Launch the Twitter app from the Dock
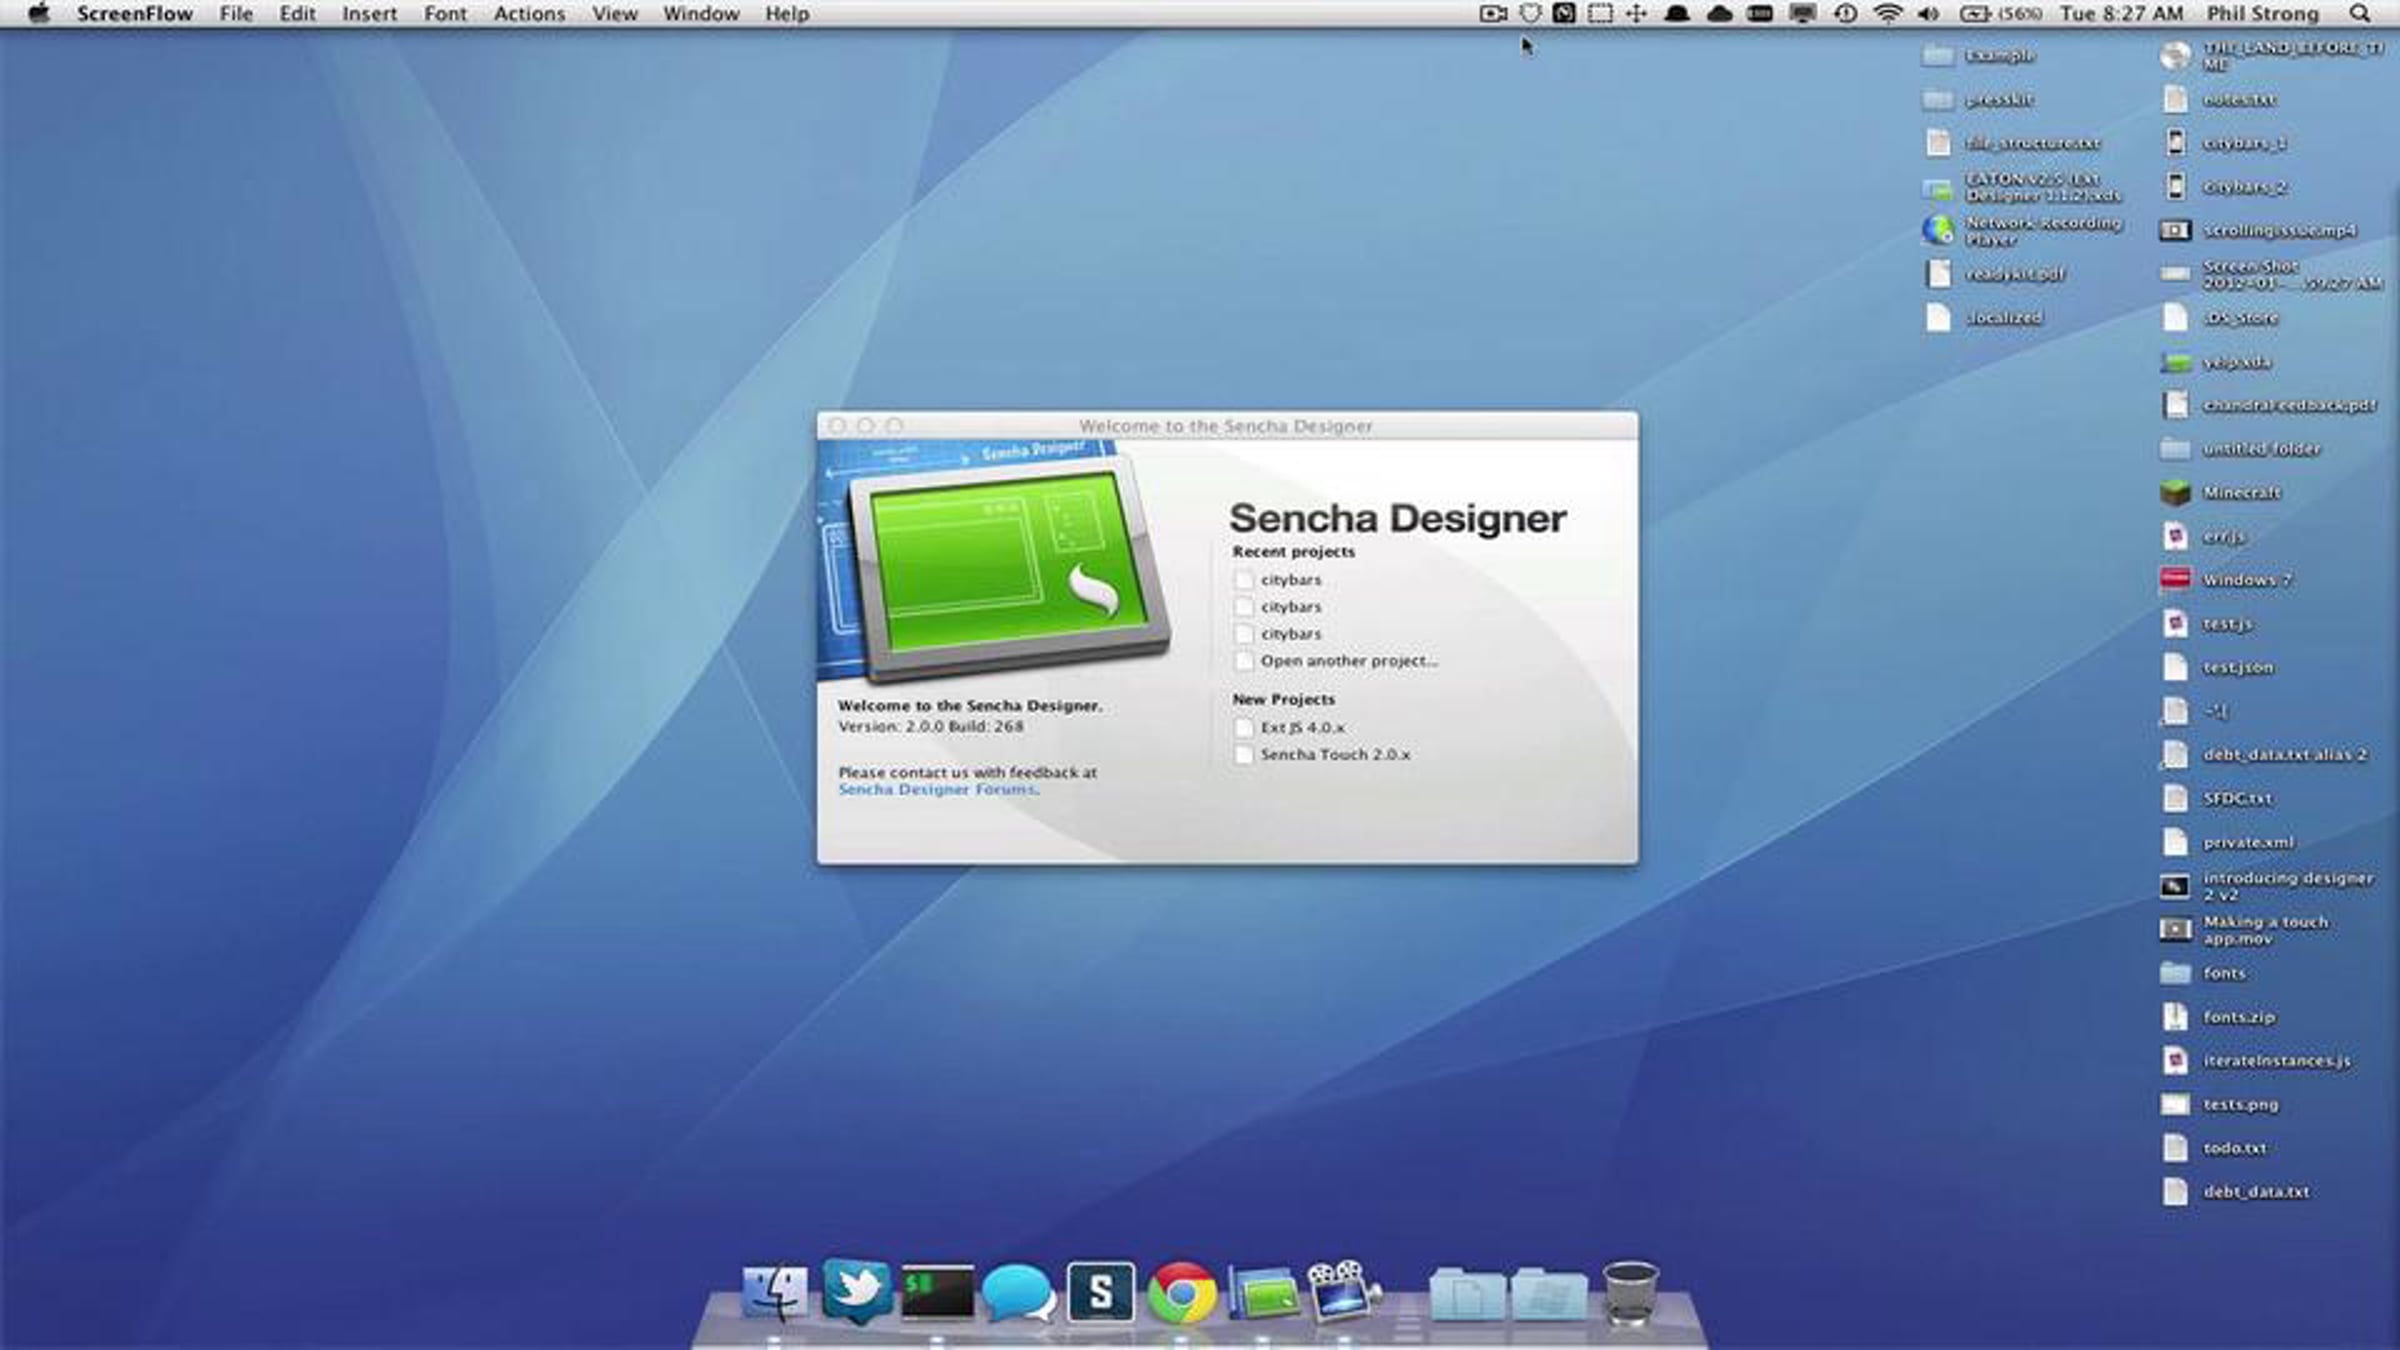This screenshot has height=1350, width=2400. [x=856, y=1291]
